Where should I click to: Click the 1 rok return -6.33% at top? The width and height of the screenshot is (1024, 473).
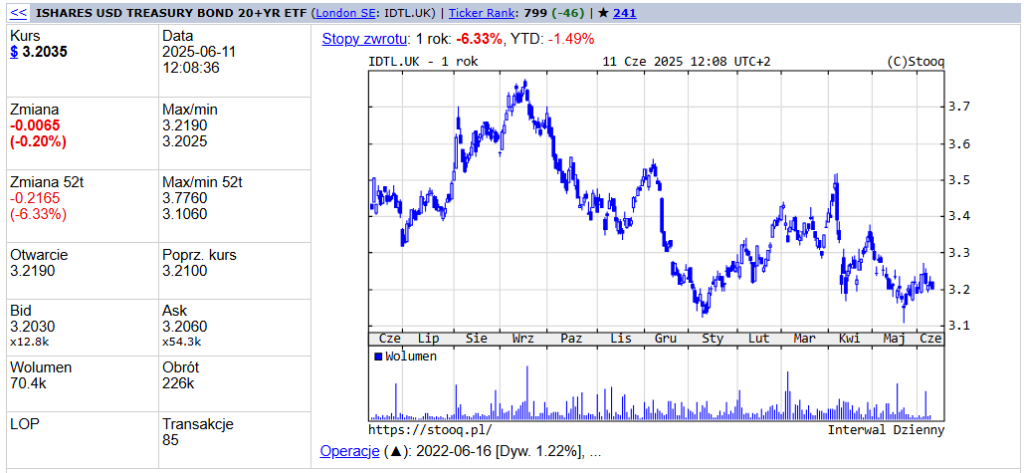pyautogui.click(x=479, y=39)
